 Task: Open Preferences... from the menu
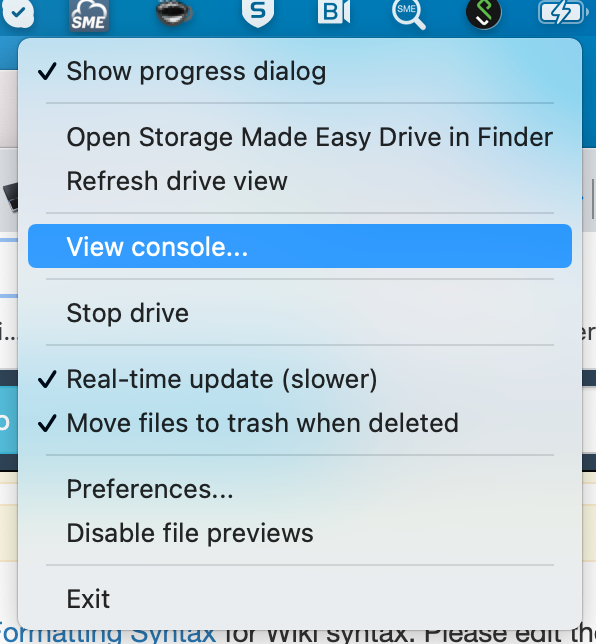[x=300, y=489]
